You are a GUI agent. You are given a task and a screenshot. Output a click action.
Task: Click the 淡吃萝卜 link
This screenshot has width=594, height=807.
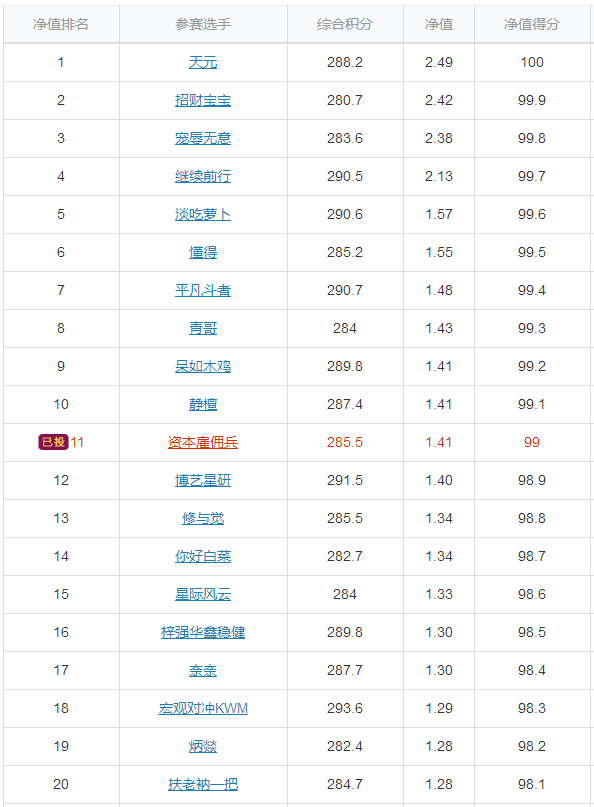point(203,215)
